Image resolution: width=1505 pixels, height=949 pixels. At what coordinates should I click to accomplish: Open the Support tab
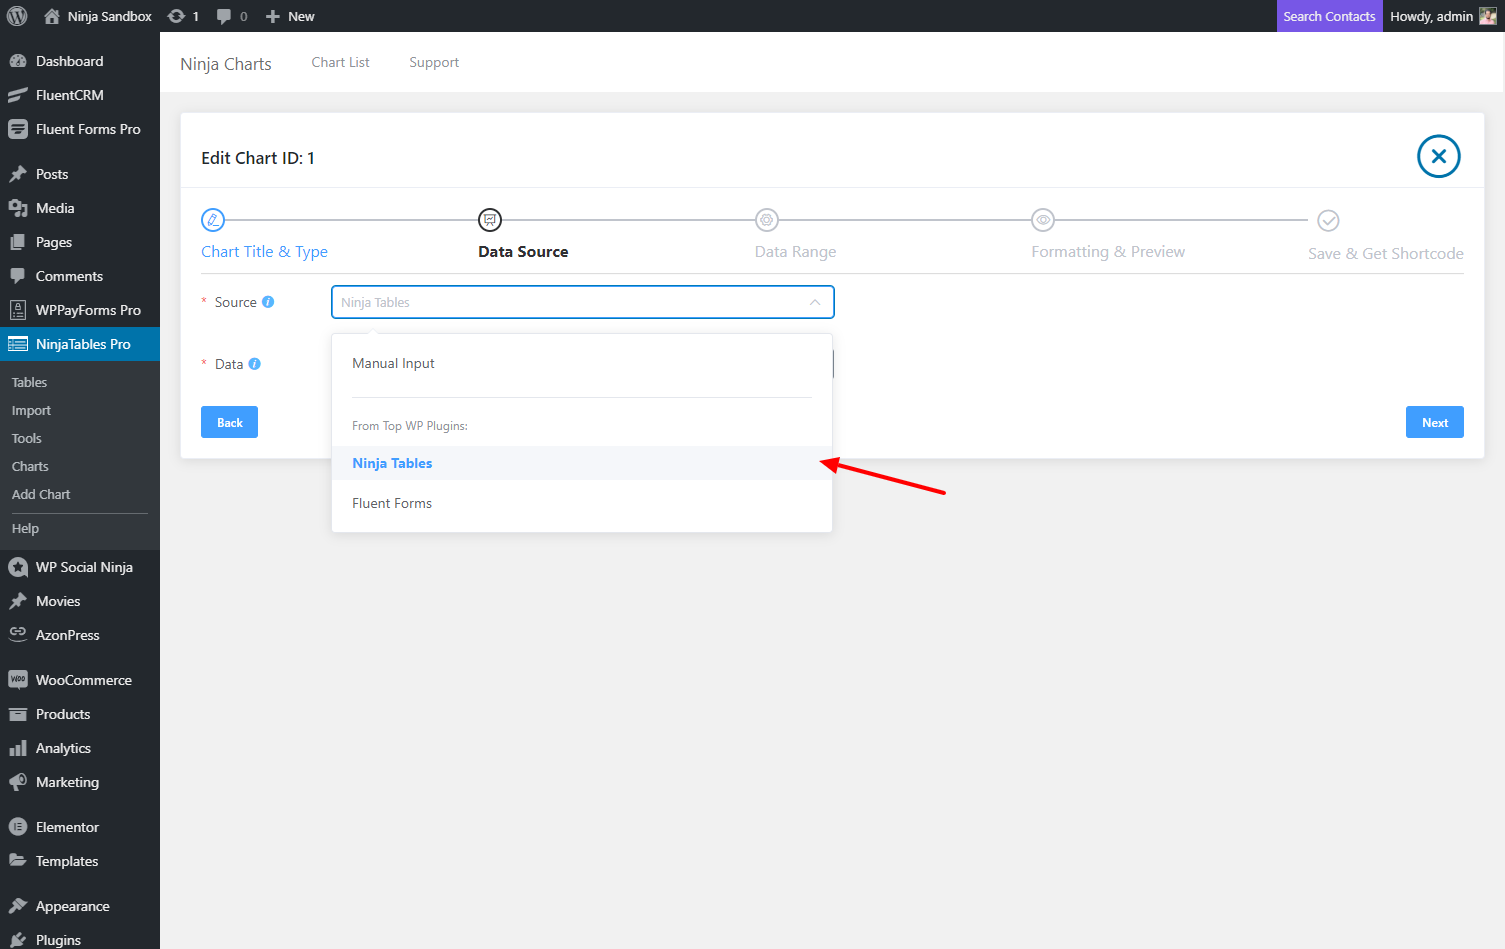click(433, 62)
